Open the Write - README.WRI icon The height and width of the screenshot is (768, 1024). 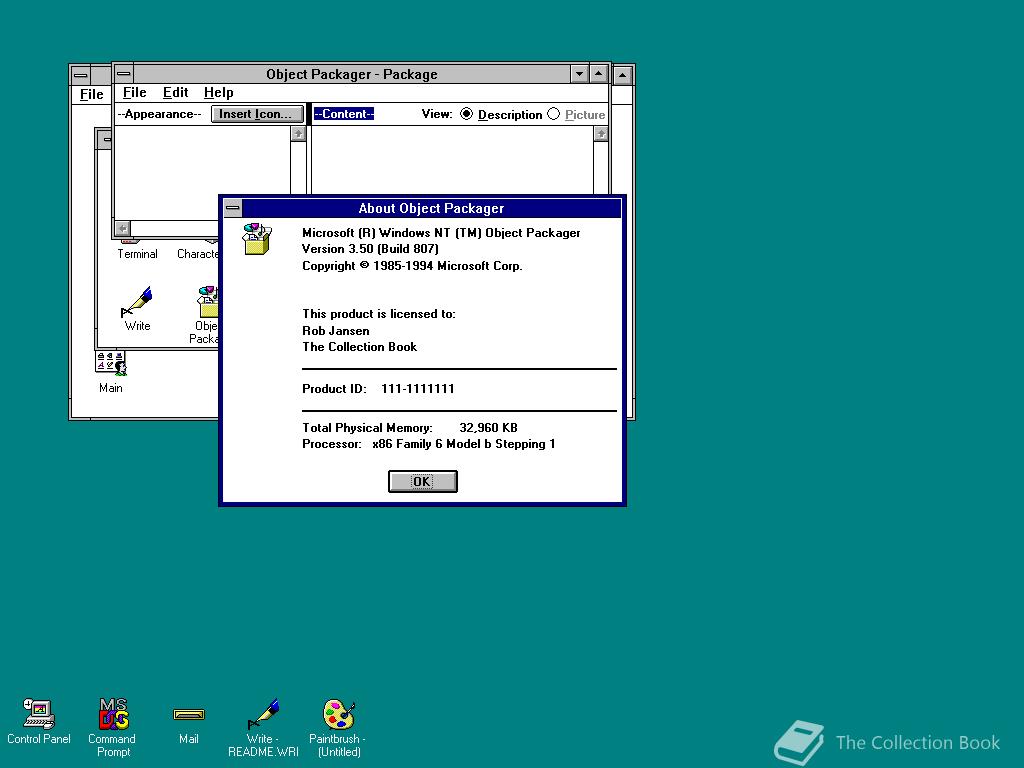click(263, 714)
